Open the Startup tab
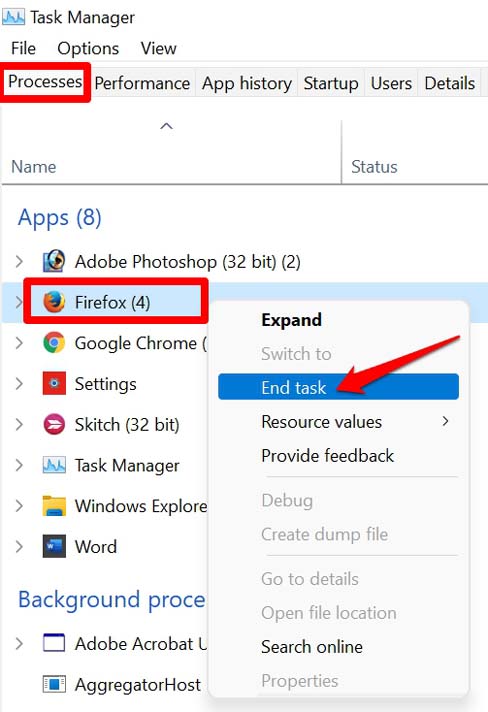488x712 pixels. (x=331, y=83)
